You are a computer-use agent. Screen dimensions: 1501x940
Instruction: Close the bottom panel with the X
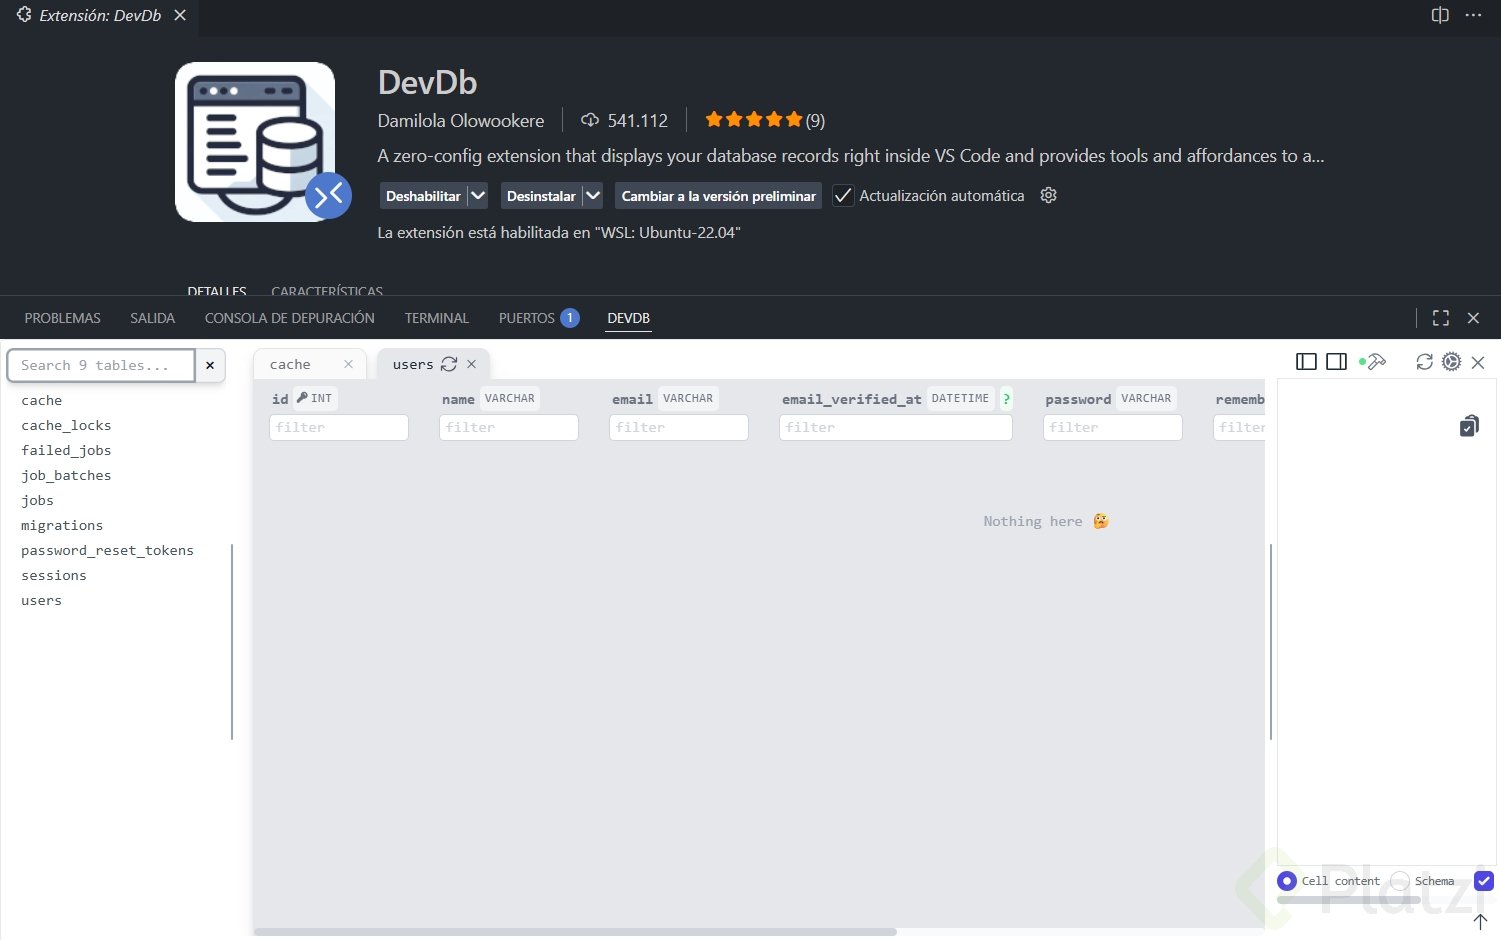pyautogui.click(x=1473, y=318)
